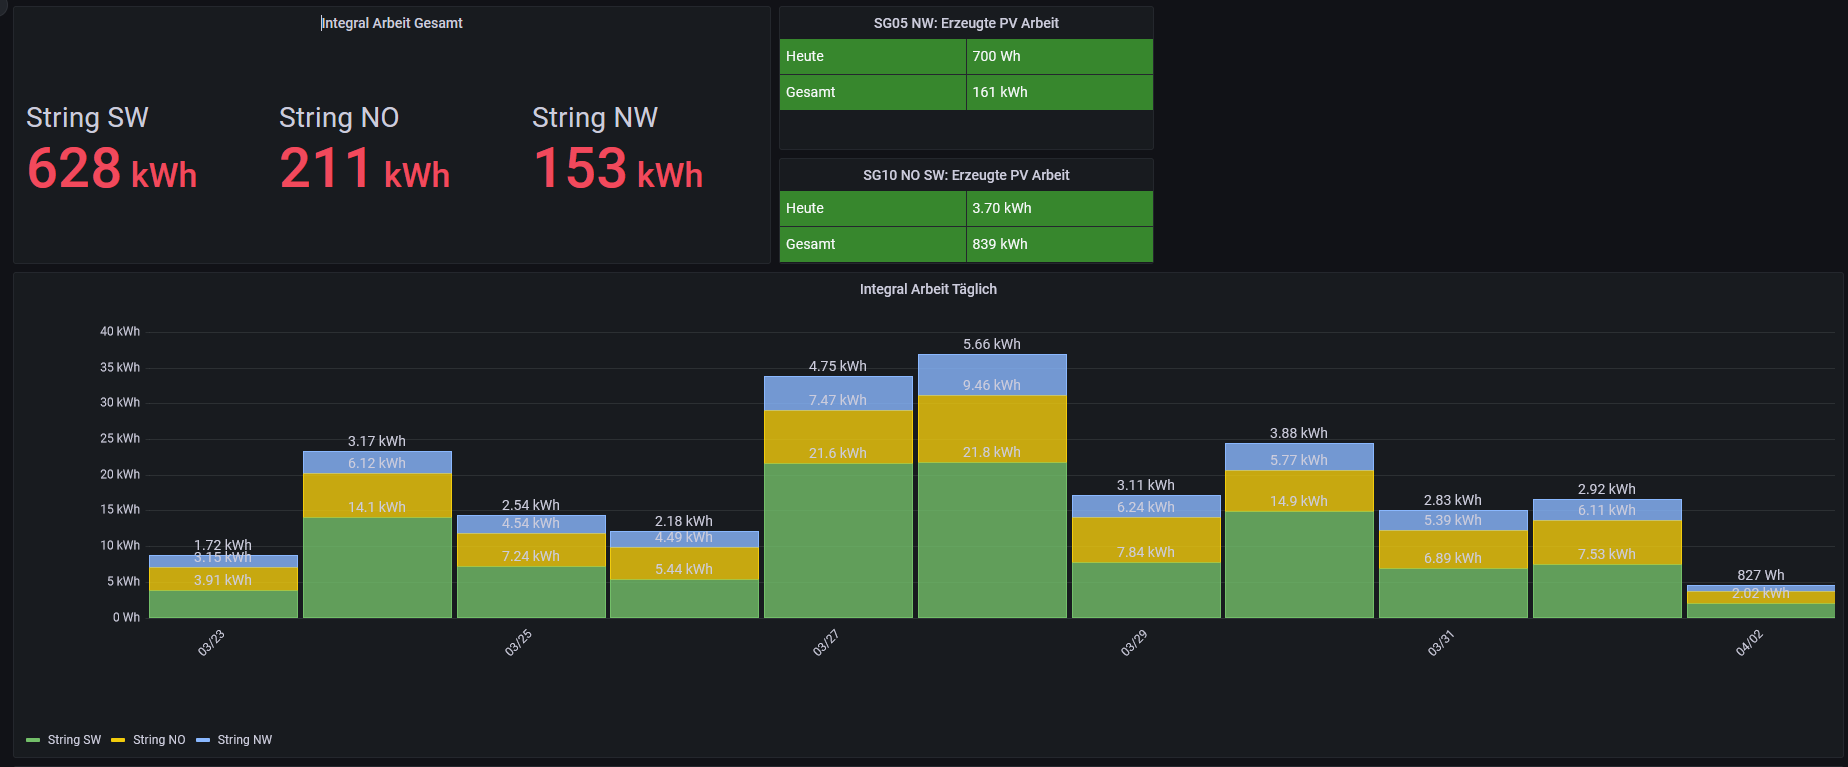Click the 3.70 kWh Heute cell in SG10 table
1848x767 pixels.
(x=1001, y=208)
